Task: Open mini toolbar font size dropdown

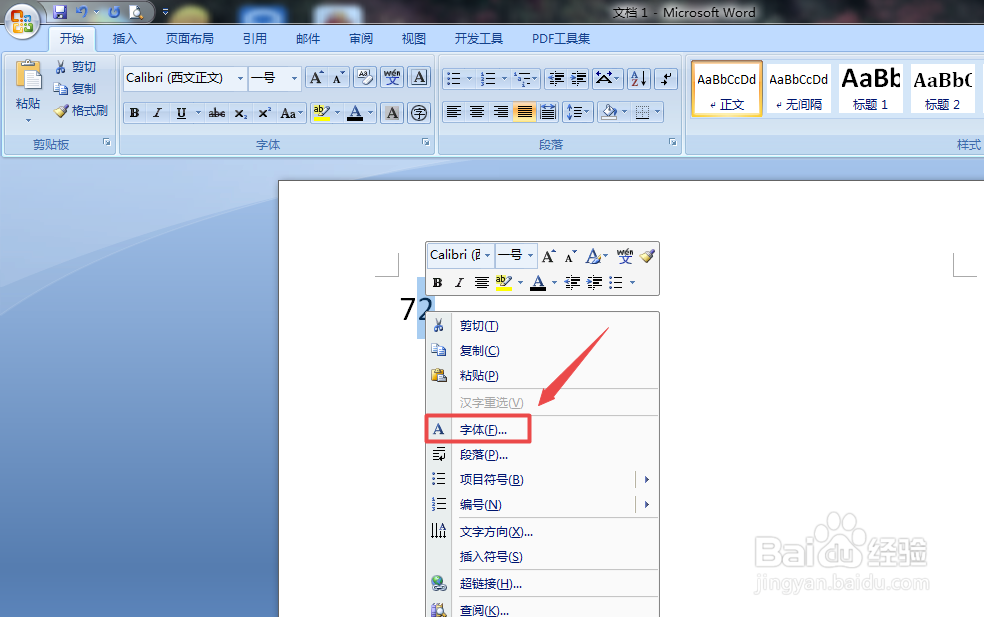Action: tap(530, 255)
